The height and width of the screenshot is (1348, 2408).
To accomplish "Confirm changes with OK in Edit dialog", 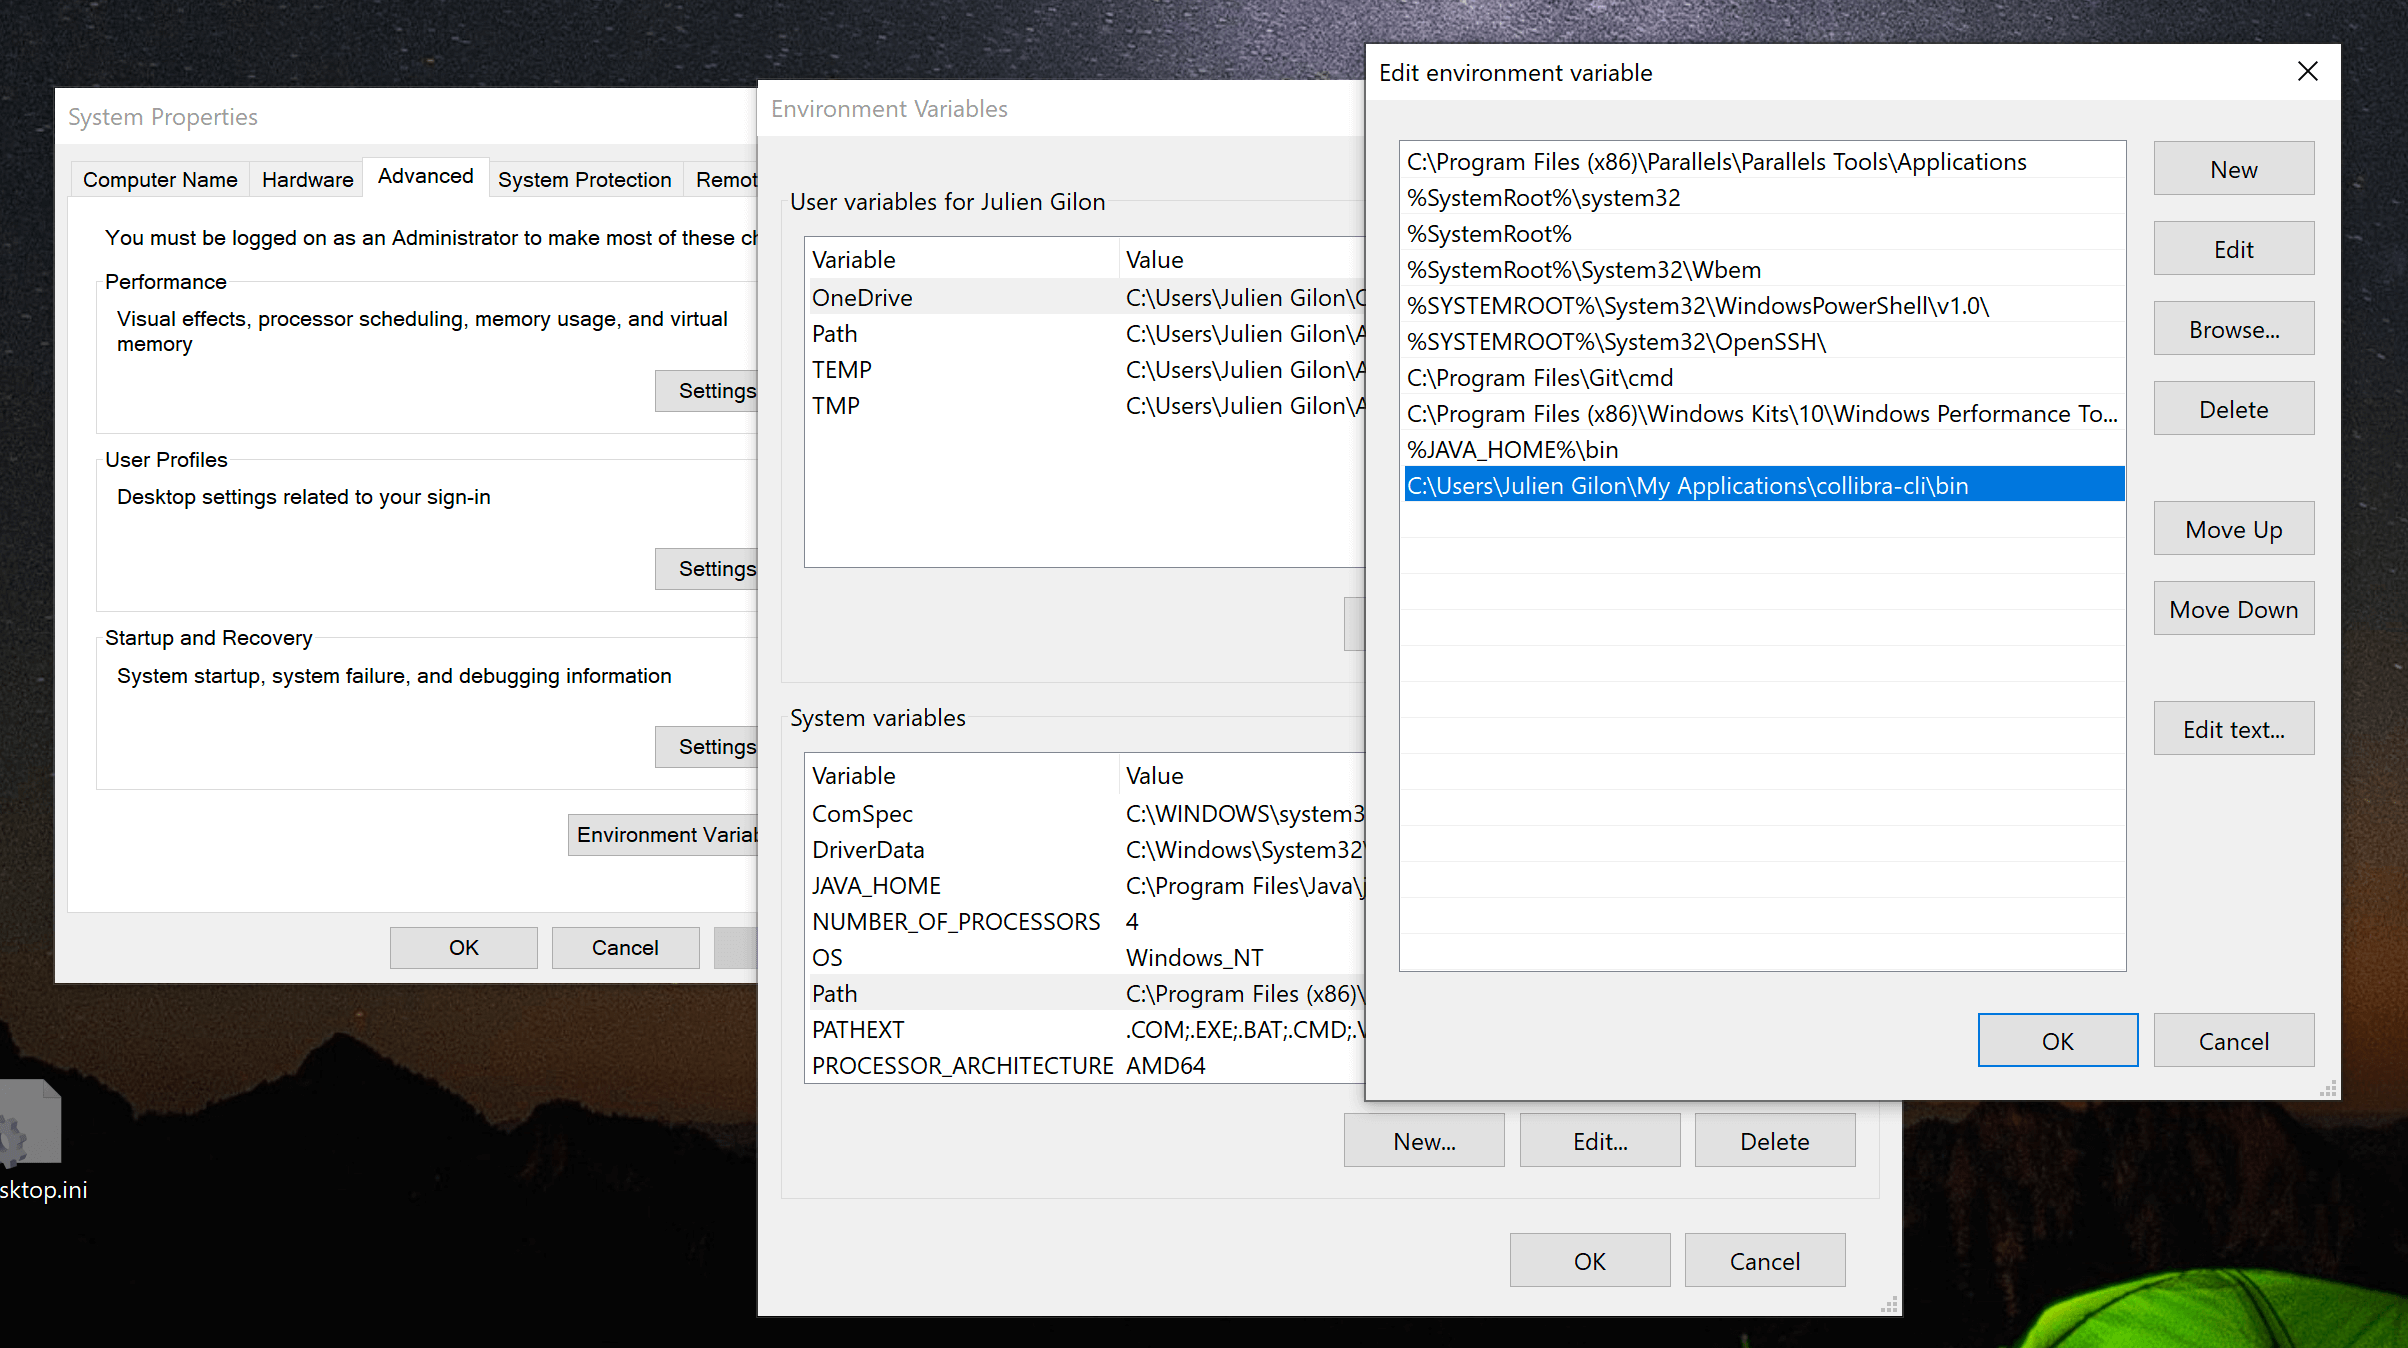I will click(2057, 1040).
